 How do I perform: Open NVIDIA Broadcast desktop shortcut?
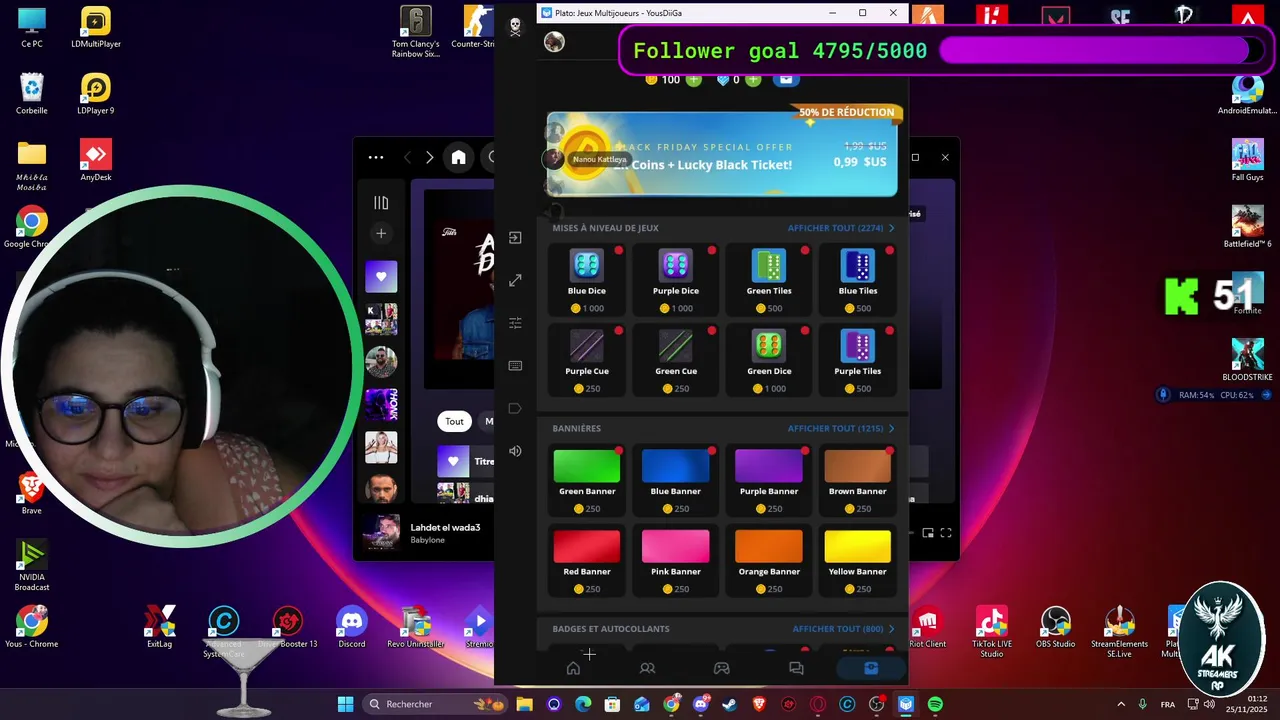coord(32,566)
